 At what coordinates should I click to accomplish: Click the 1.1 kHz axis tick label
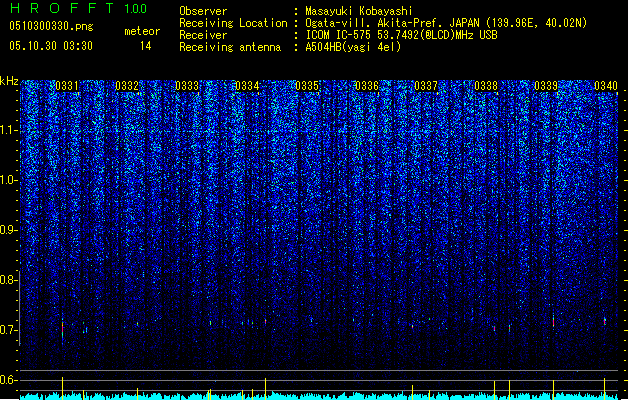coord(9,130)
